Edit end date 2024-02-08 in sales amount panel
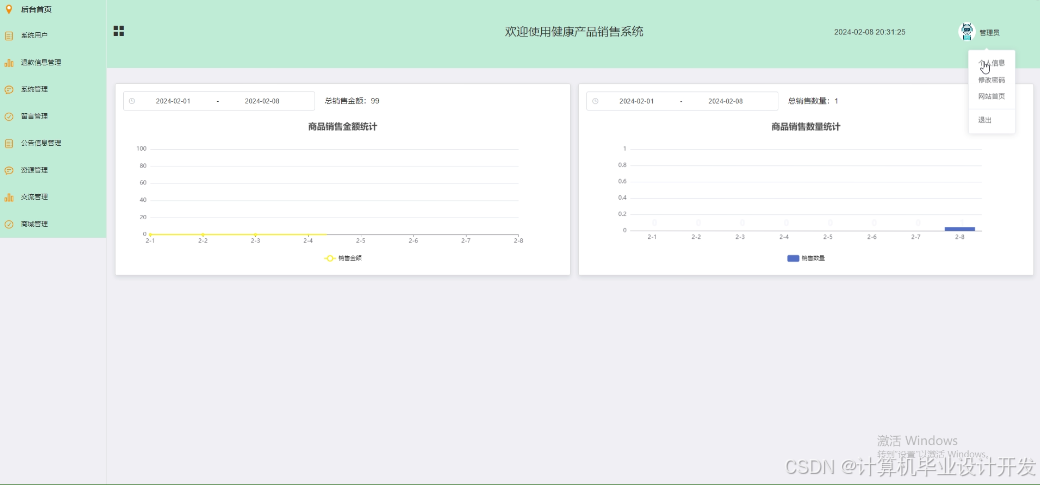Viewport: 1040px width, 485px height. pos(262,102)
